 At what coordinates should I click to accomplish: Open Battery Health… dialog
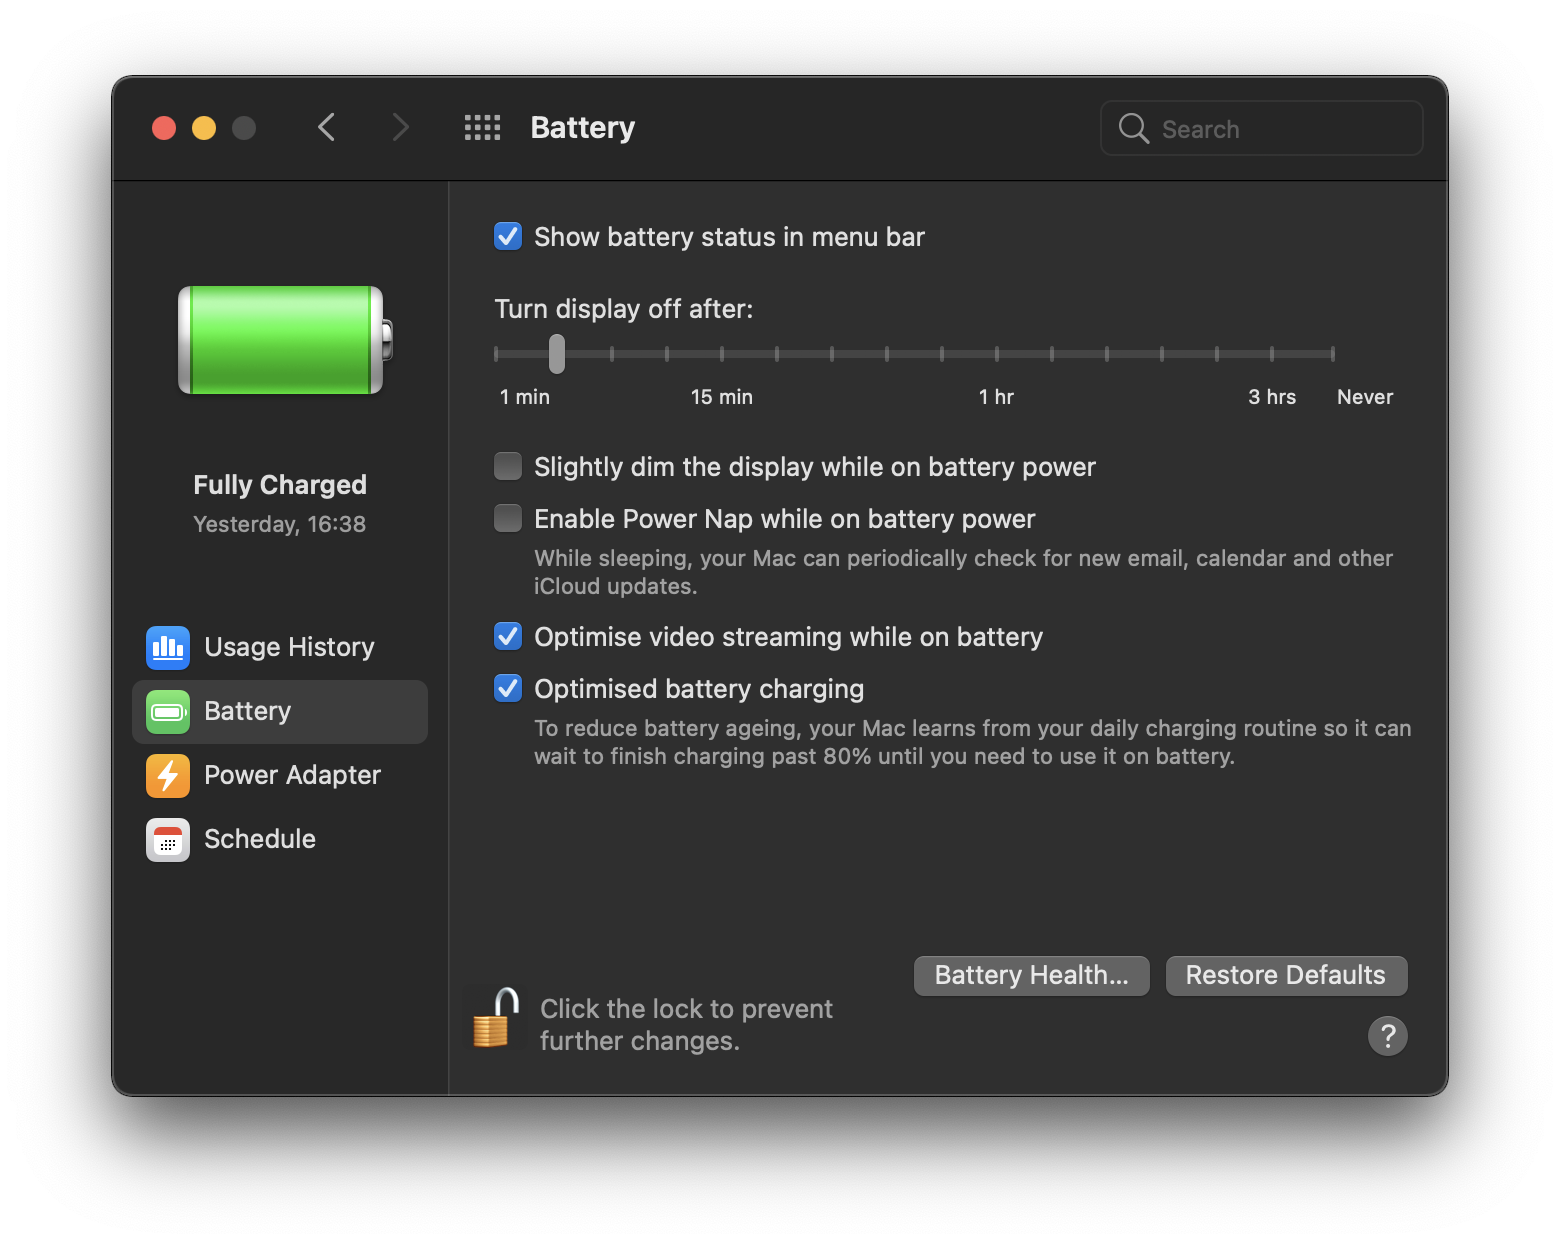tap(1031, 975)
